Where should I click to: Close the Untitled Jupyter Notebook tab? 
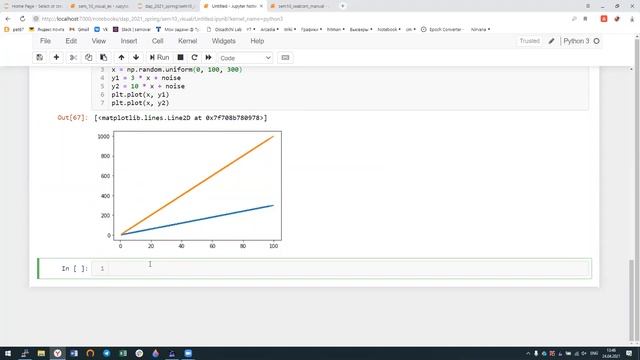pyautogui.click(x=261, y=6)
